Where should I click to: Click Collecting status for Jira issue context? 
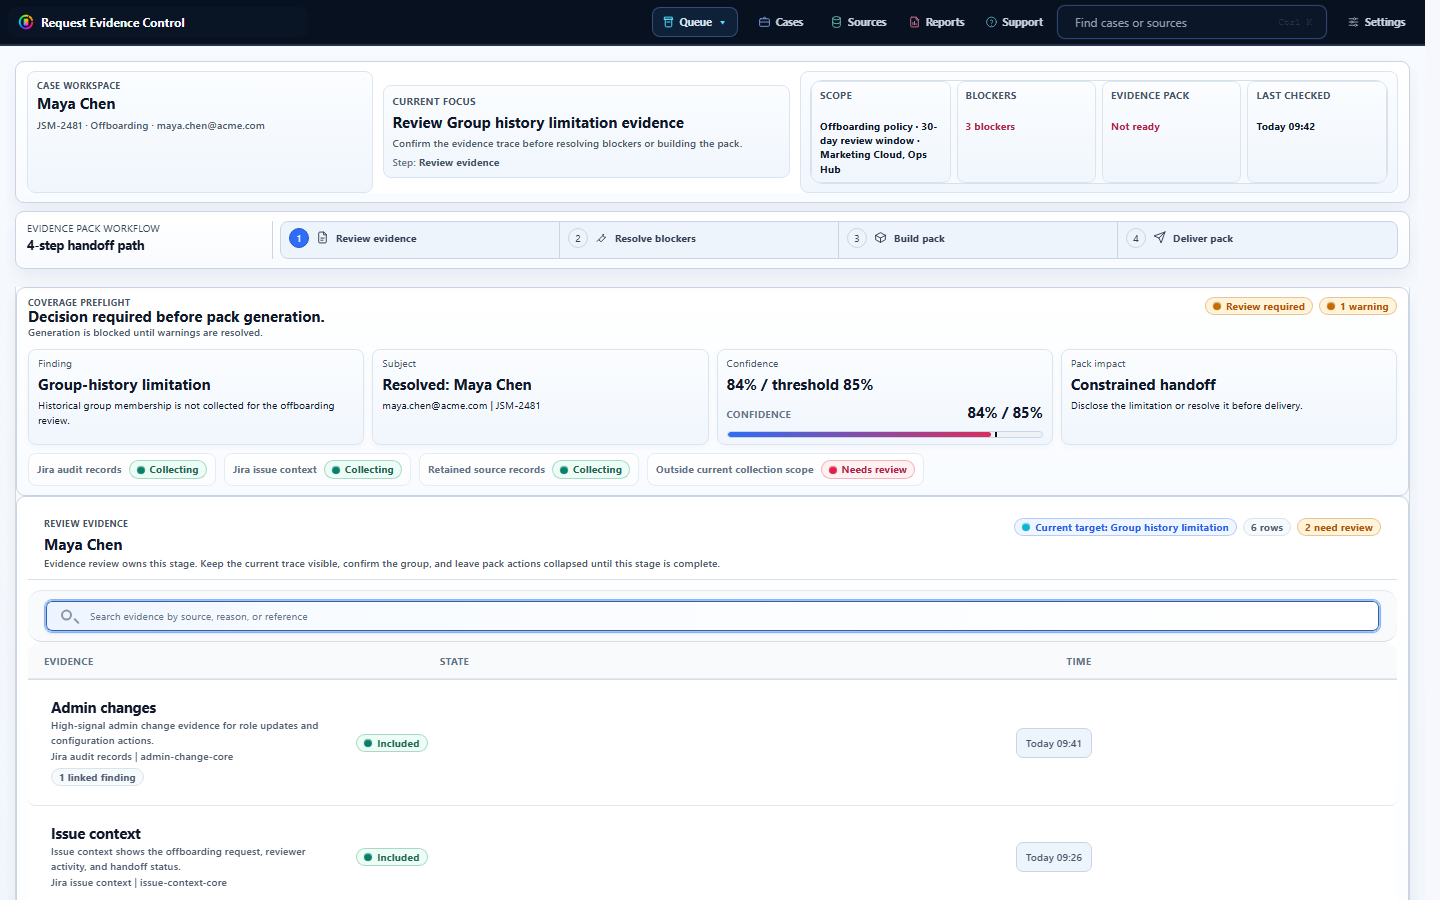coord(363,470)
